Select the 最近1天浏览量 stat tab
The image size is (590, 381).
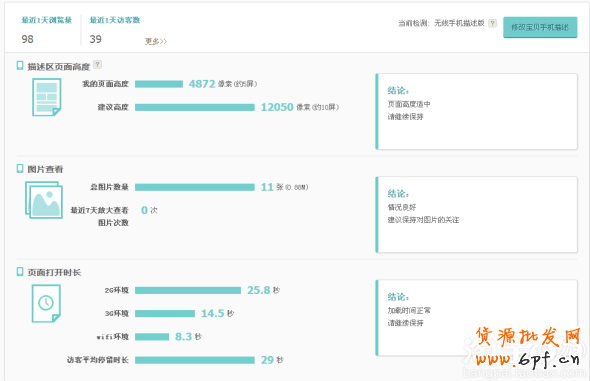(46, 30)
